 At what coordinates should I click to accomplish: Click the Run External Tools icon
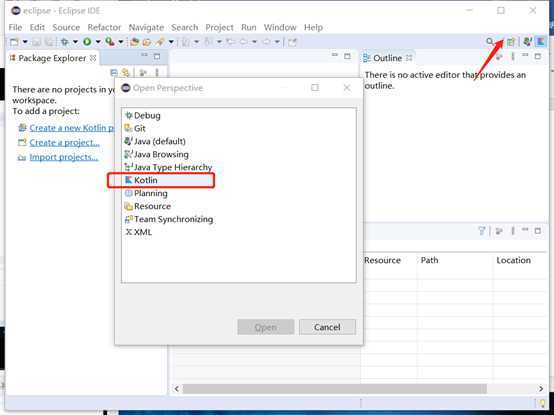[110, 42]
